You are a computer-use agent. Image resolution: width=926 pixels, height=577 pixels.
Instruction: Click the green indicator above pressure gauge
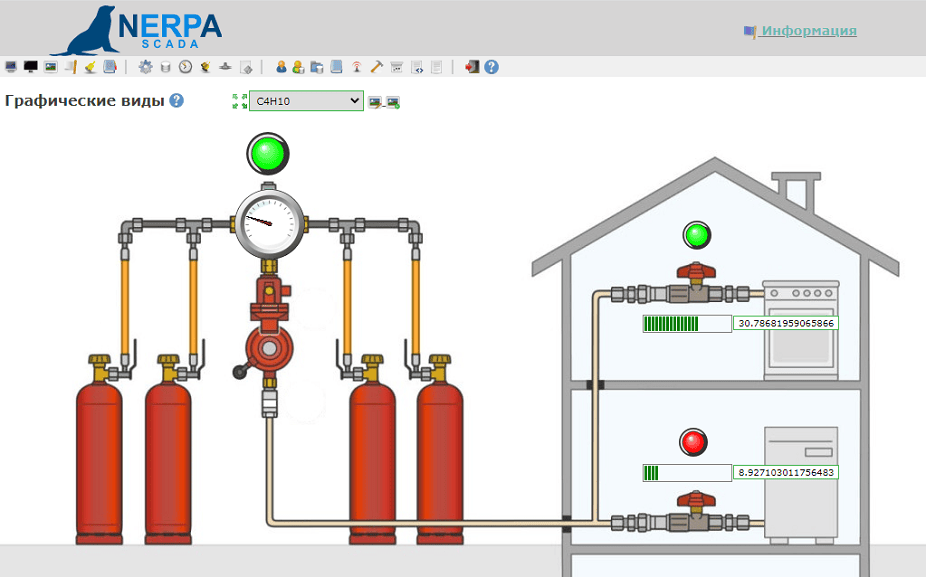point(268,154)
